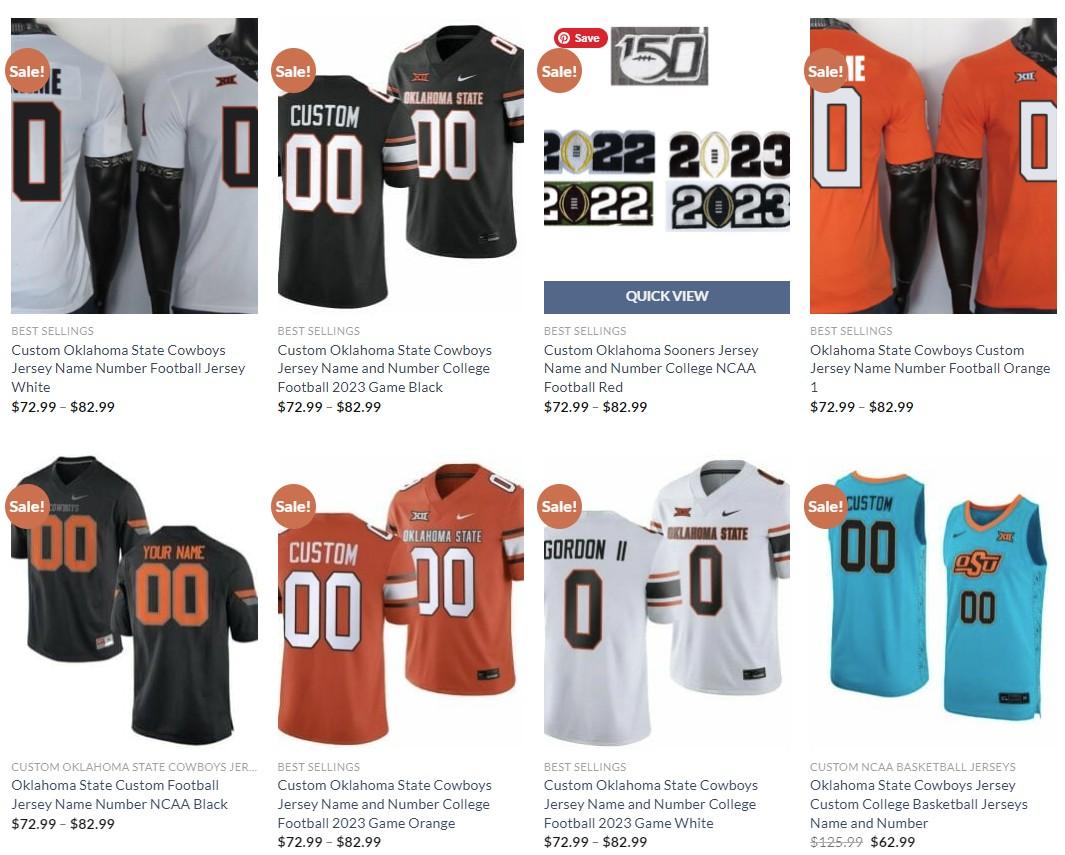Click Custom Oklahoma State Cowboys Jer... category label
Viewport: 1065px width, 855px height.
tap(134, 767)
